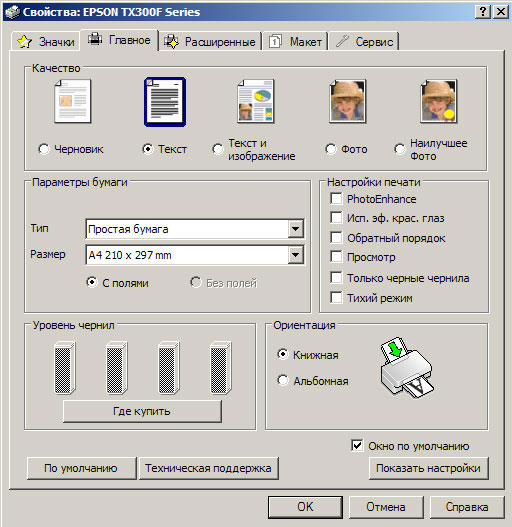Click the Best Photo quality picture icon
This screenshot has width=512, height=527.
439,101
